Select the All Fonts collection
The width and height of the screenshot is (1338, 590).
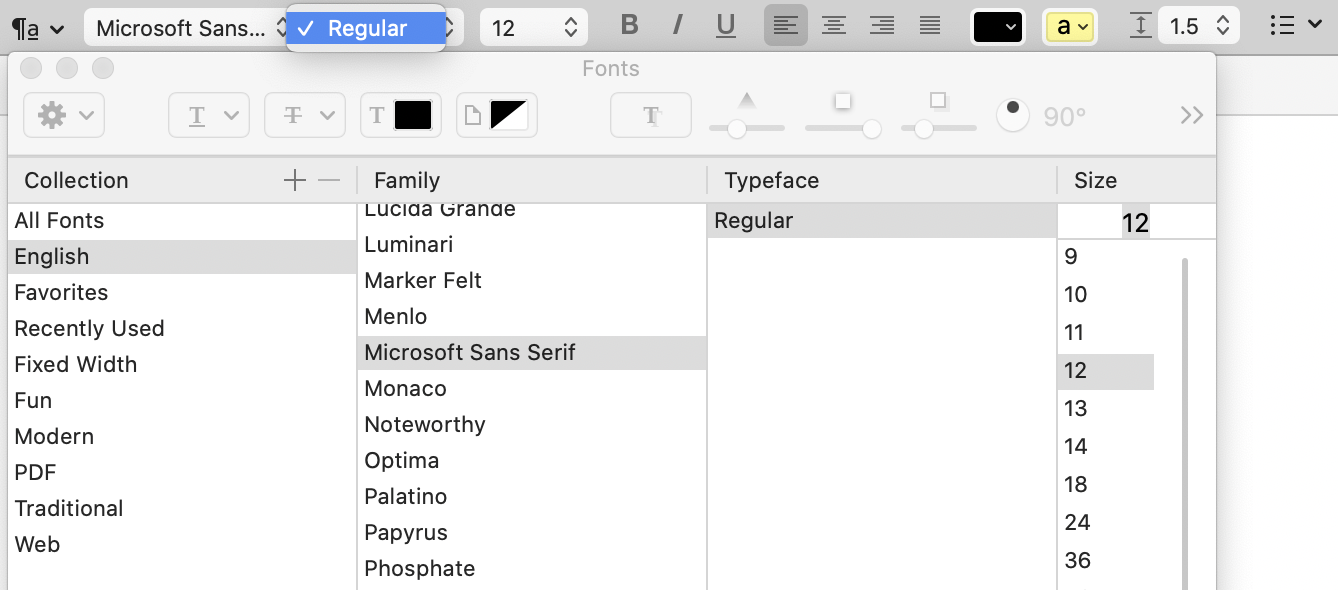tap(182, 221)
